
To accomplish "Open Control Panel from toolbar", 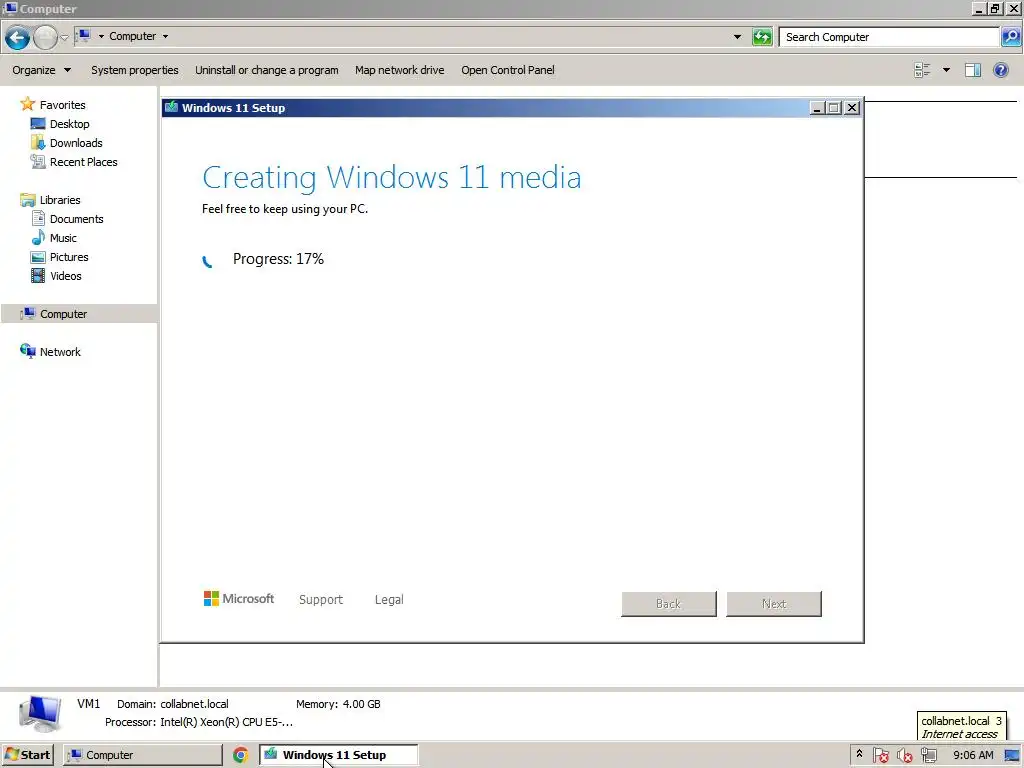I will tap(507, 70).
